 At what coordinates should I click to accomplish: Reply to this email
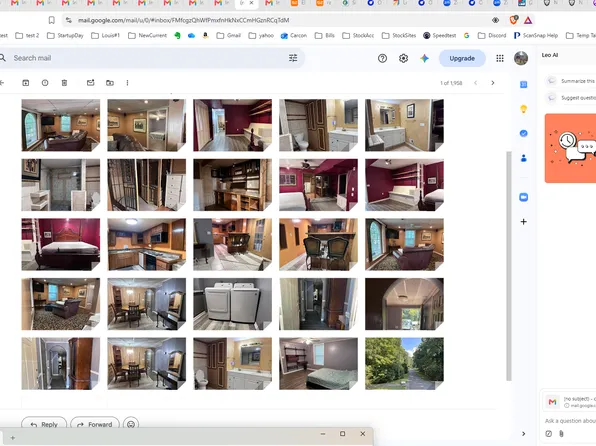tap(44, 424)
